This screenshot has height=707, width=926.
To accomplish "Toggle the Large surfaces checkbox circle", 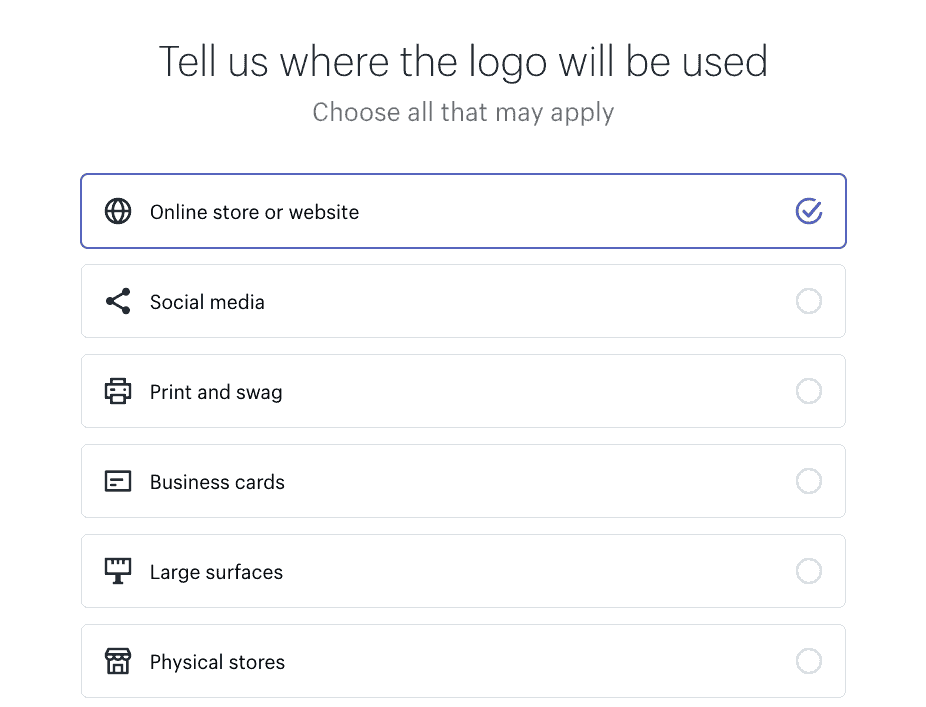I will [809, 571].
